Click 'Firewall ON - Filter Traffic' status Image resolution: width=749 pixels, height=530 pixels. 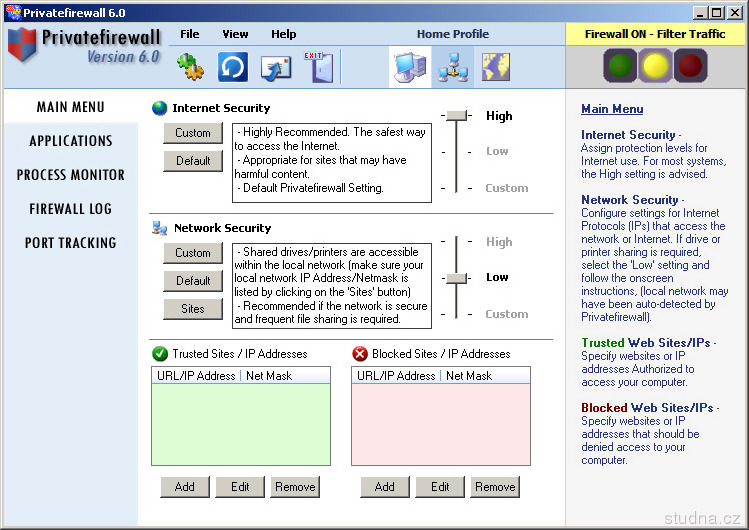(655, 34)
